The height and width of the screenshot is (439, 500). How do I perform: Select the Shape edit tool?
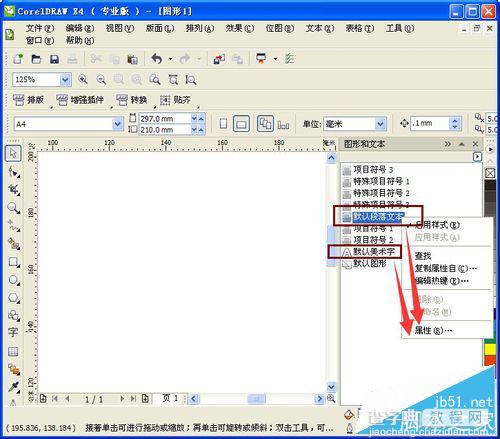coord(14,172)
